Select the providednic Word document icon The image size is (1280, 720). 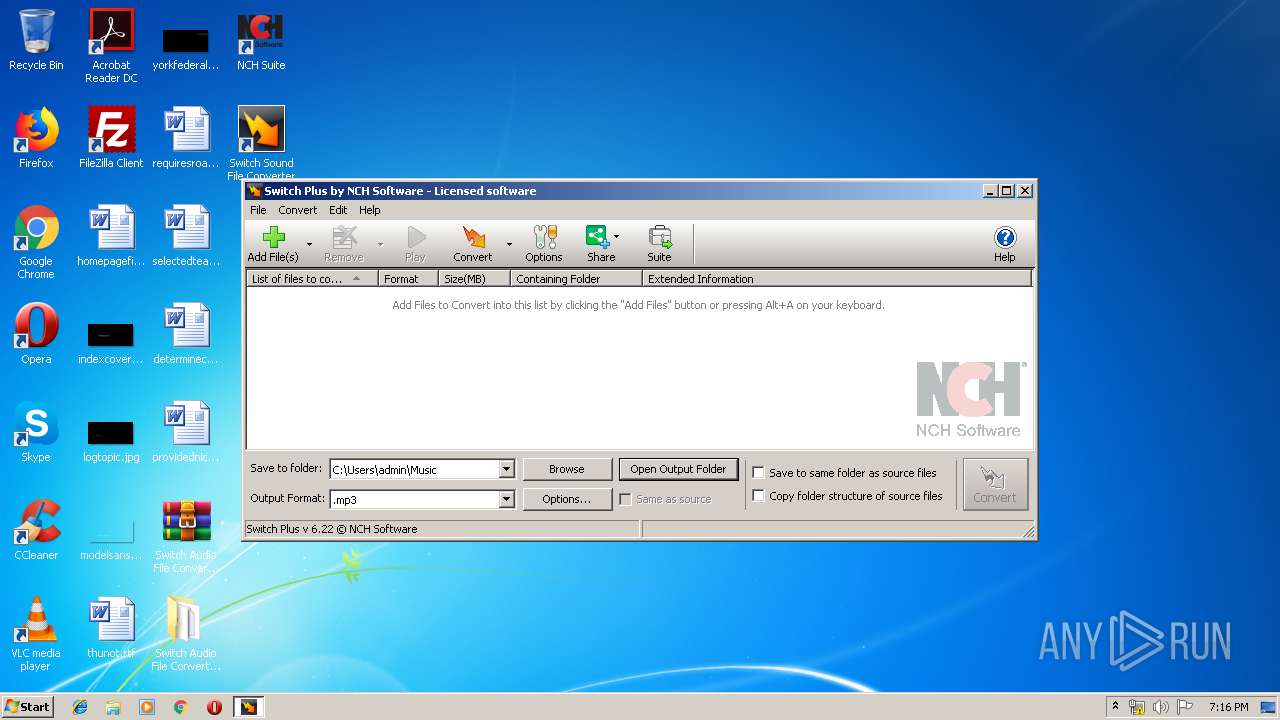pos(186,432)
